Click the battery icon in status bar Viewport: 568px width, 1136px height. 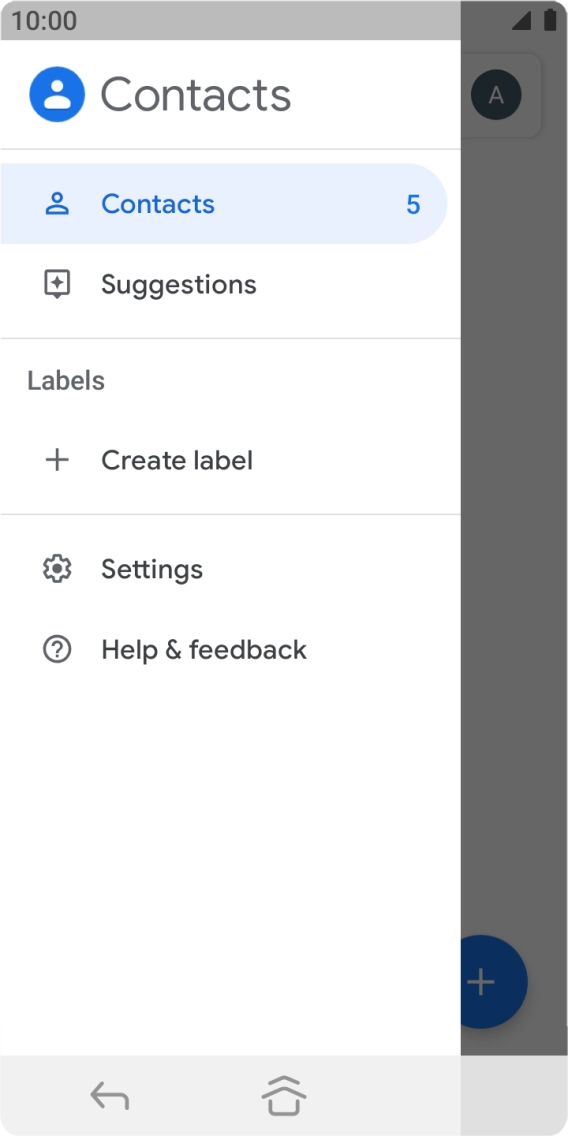[550, 20]
